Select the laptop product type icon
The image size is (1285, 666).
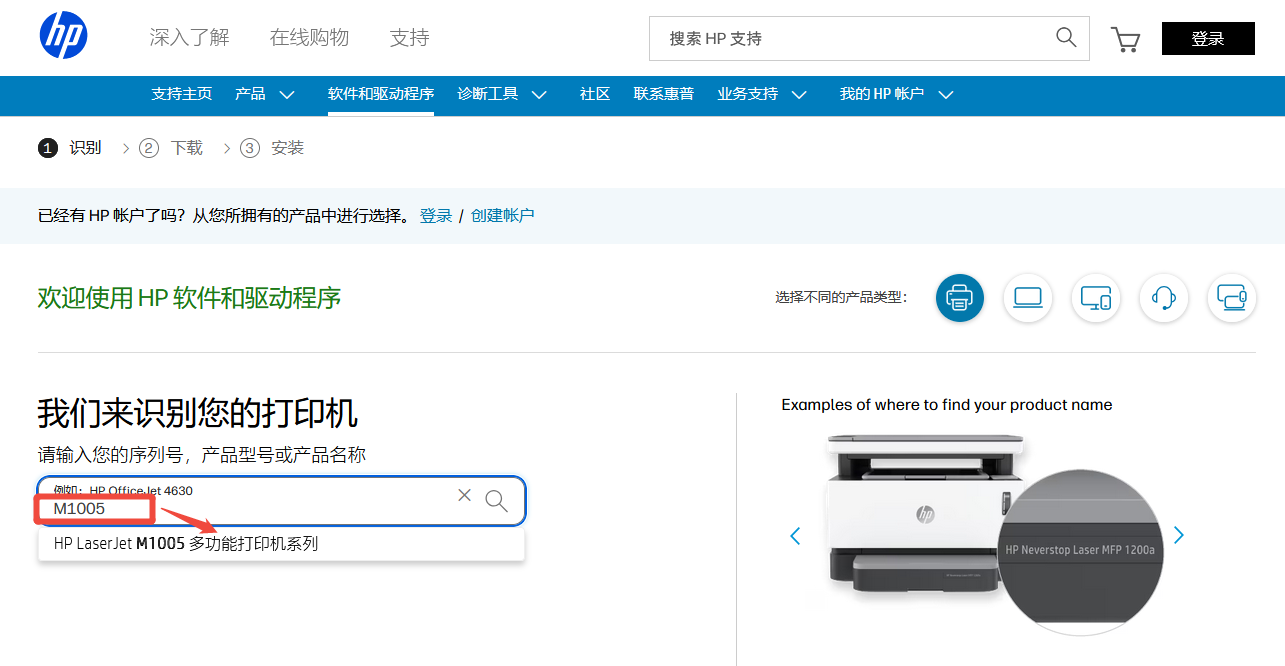[x=1028, y=298]
